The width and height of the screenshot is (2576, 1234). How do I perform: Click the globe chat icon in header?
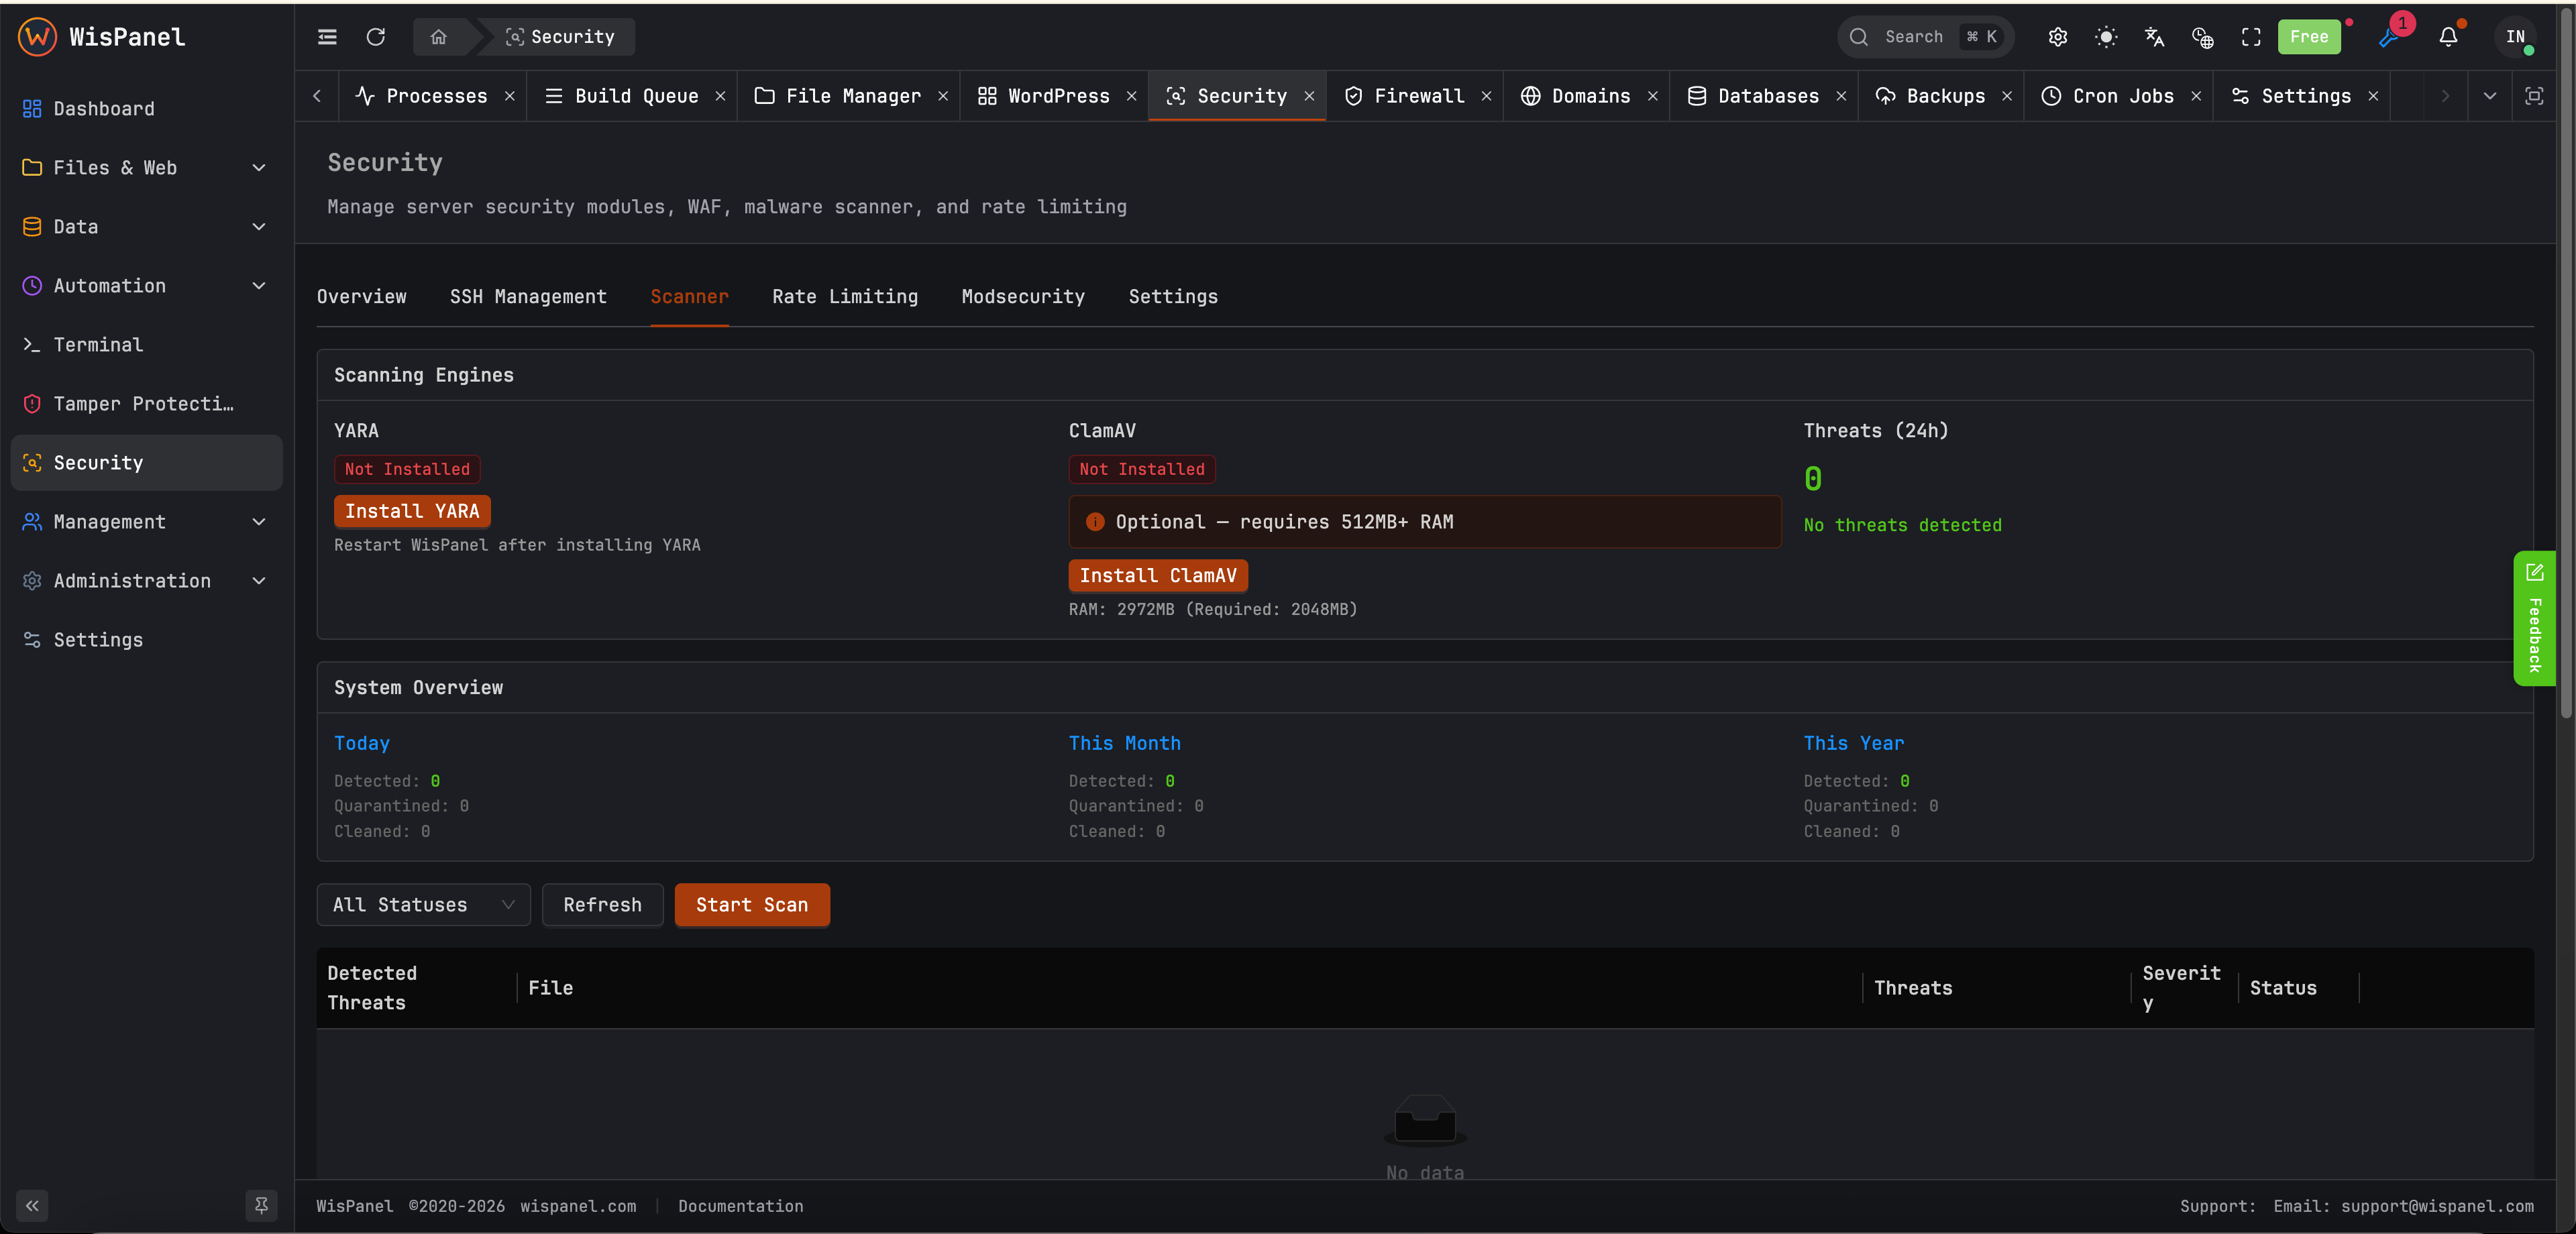(2202, 37)
